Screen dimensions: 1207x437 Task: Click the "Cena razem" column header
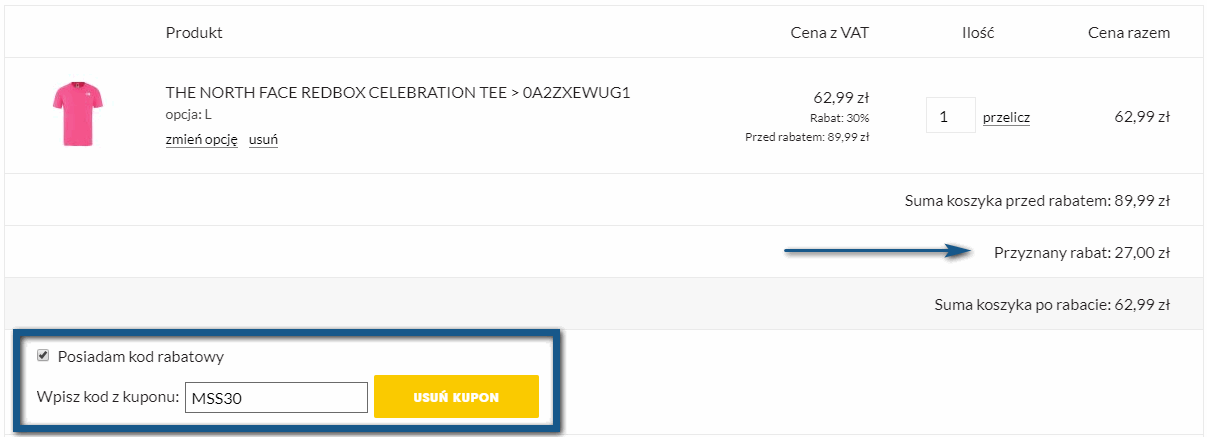coord(1128,33)
